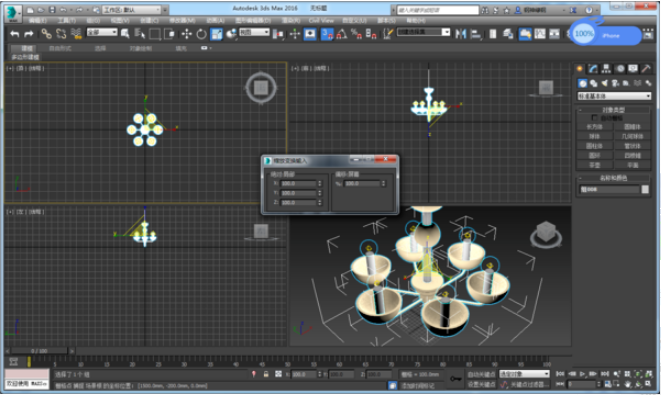Click the Auto Key button
This screenshot has width=661, height=395.
[481, 374]
